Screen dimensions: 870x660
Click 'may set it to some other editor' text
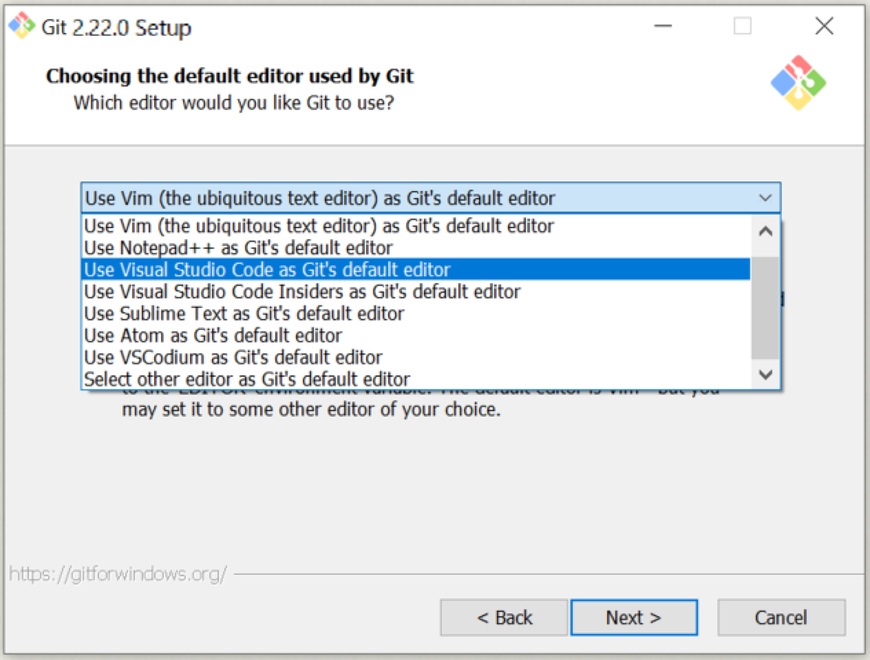[311, 410]
